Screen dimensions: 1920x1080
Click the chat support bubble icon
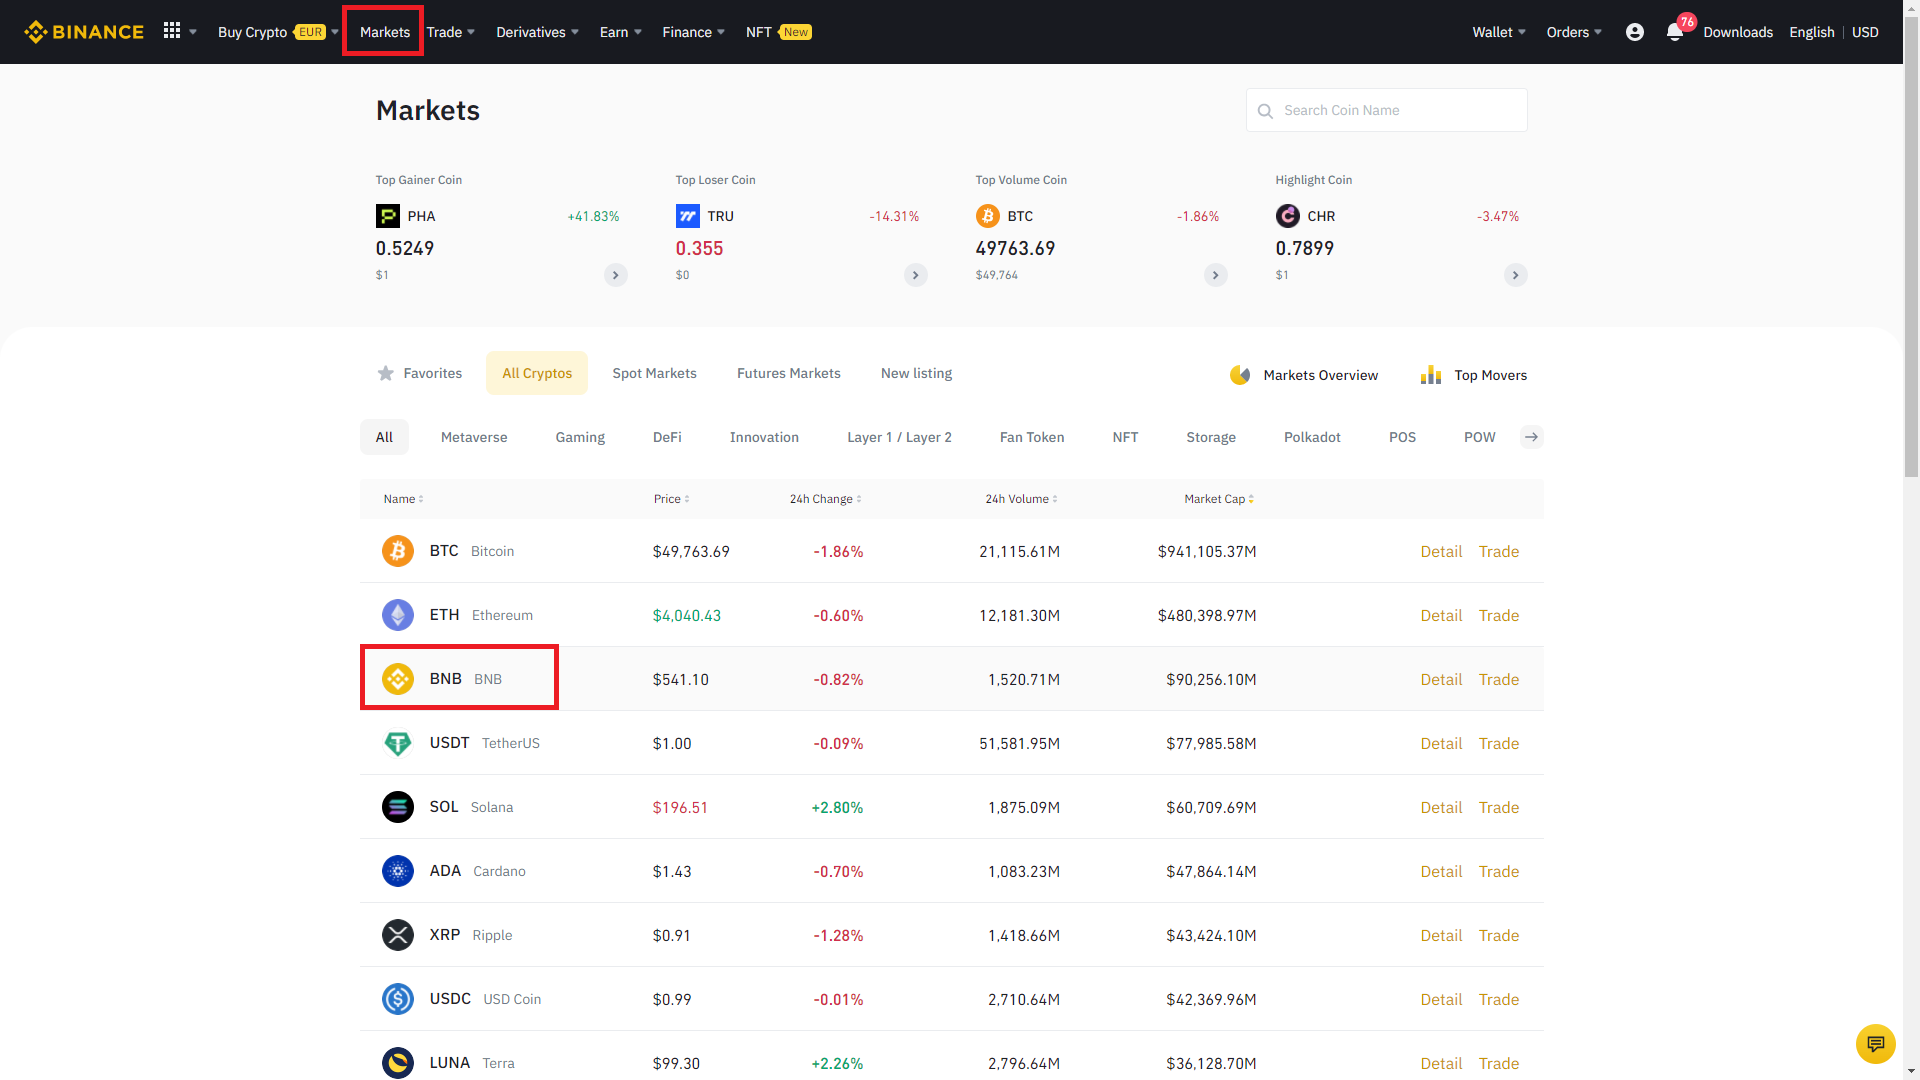(1875, 1043)
